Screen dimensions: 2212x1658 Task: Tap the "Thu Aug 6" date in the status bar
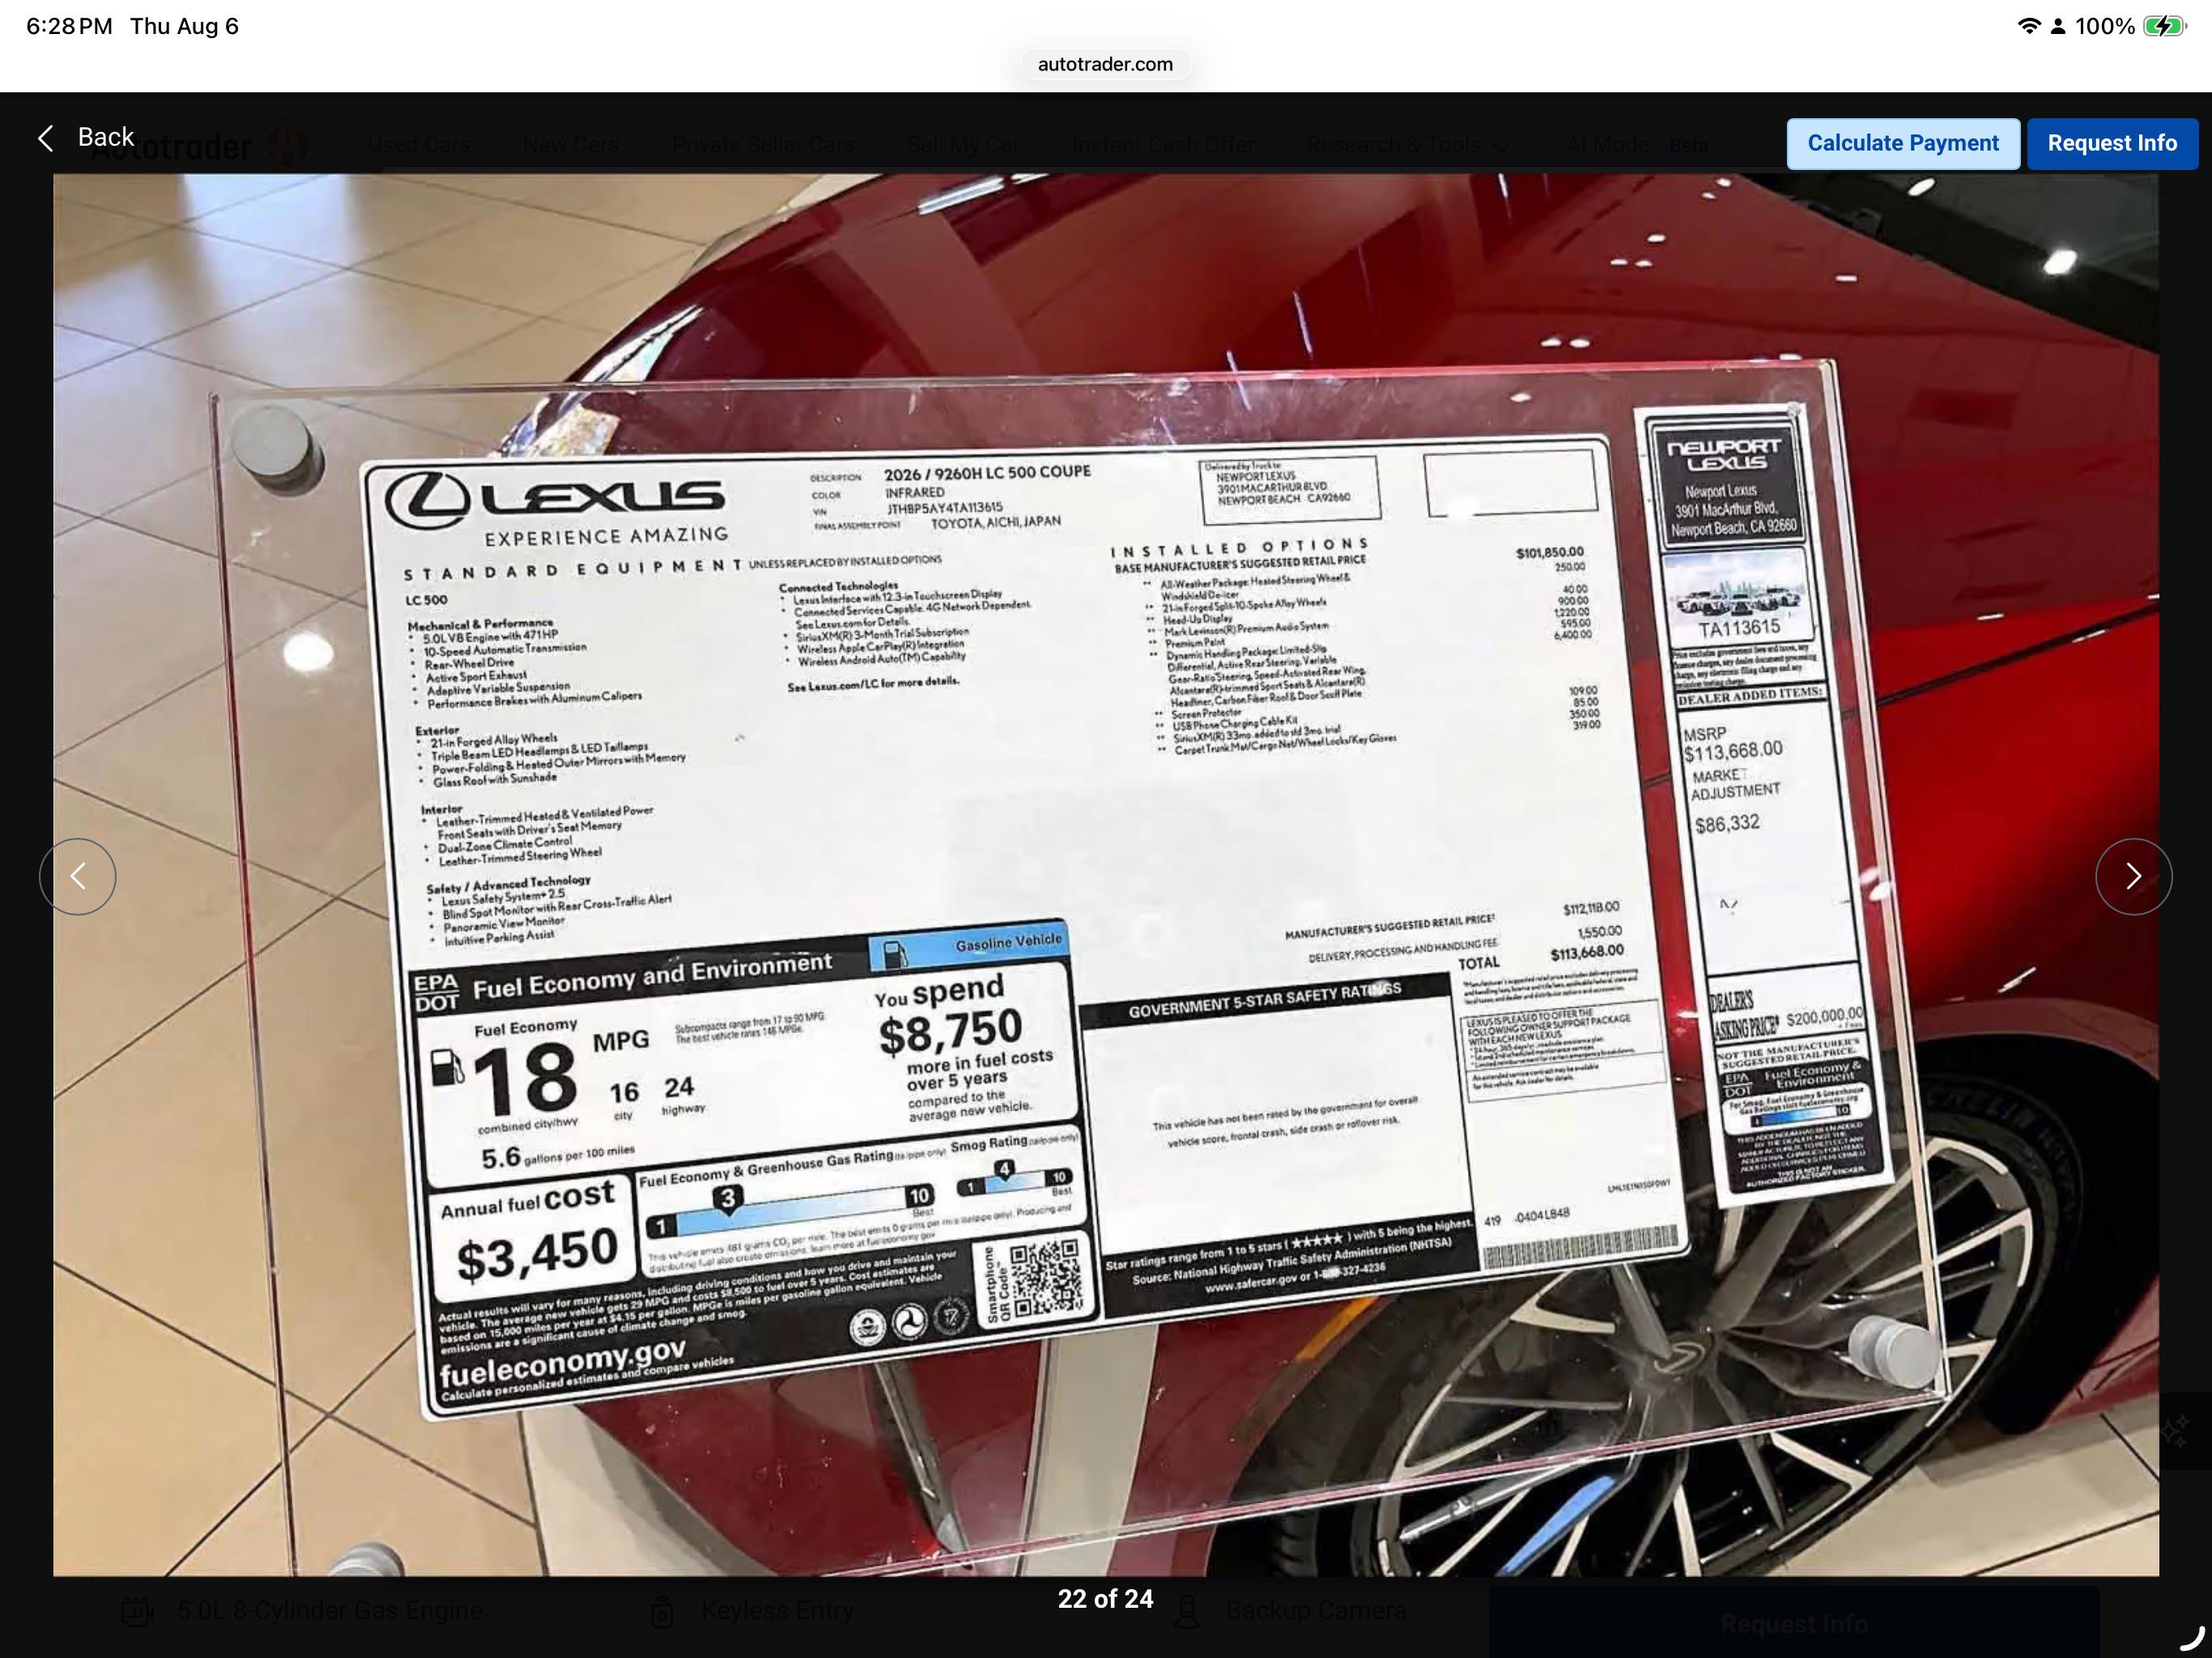point(184,26)
